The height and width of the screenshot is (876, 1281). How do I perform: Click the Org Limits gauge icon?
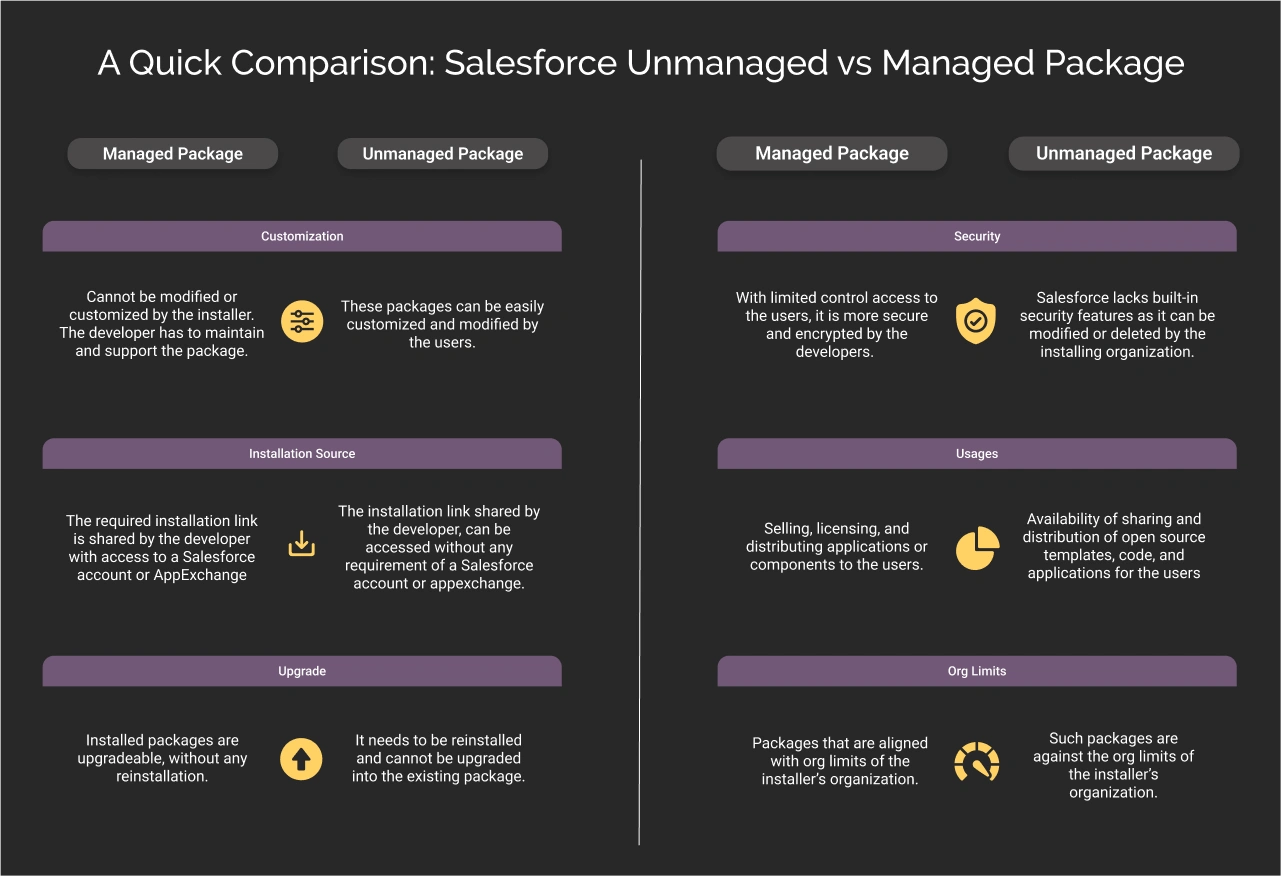(x=977, y=762)
